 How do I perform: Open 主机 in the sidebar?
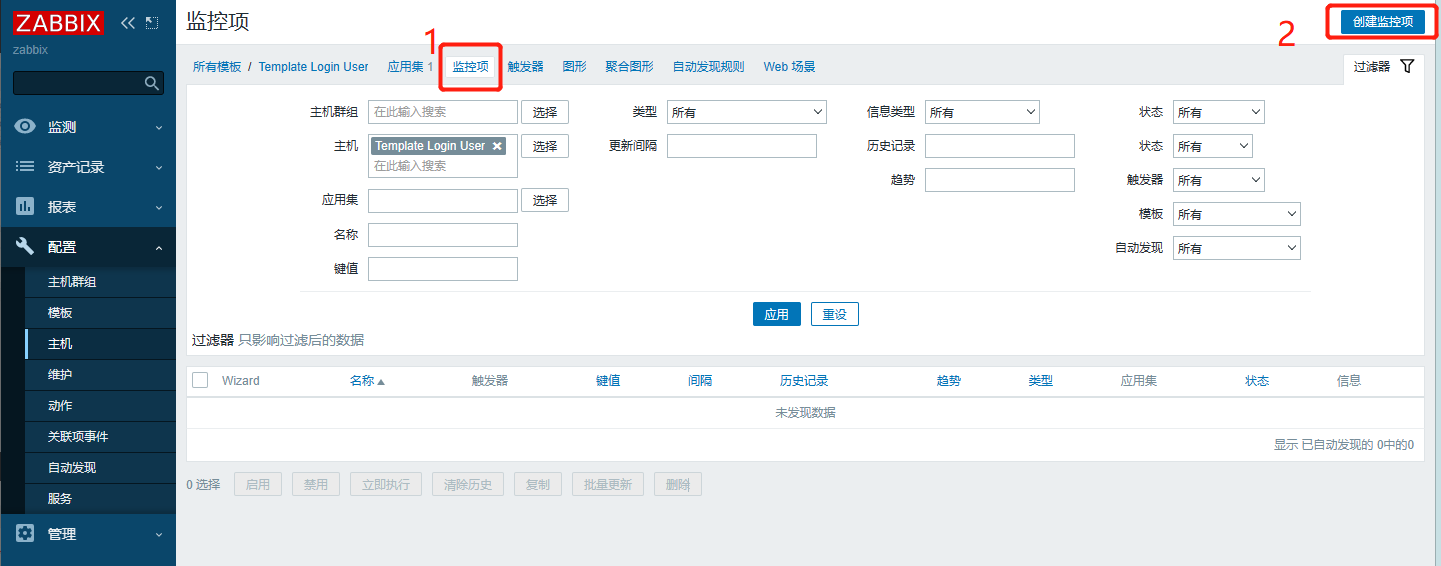click(x=60, y=344)
